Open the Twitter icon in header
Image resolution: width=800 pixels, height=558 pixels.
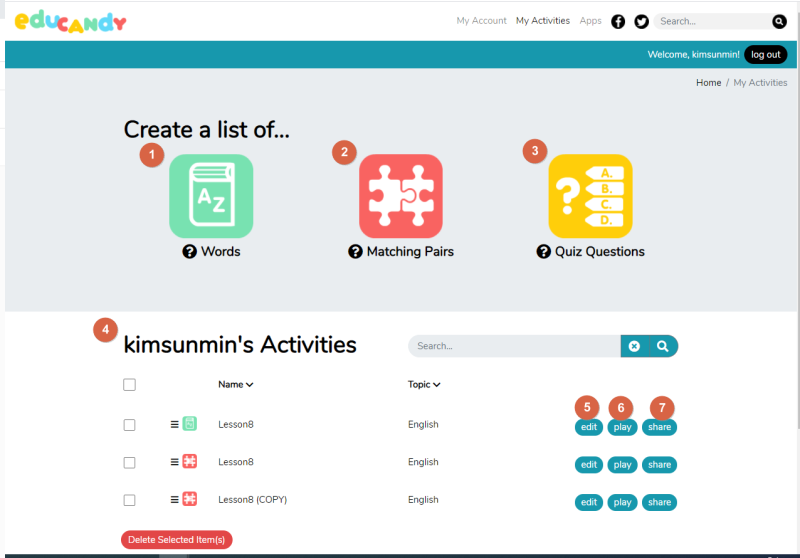pos(641,21)
